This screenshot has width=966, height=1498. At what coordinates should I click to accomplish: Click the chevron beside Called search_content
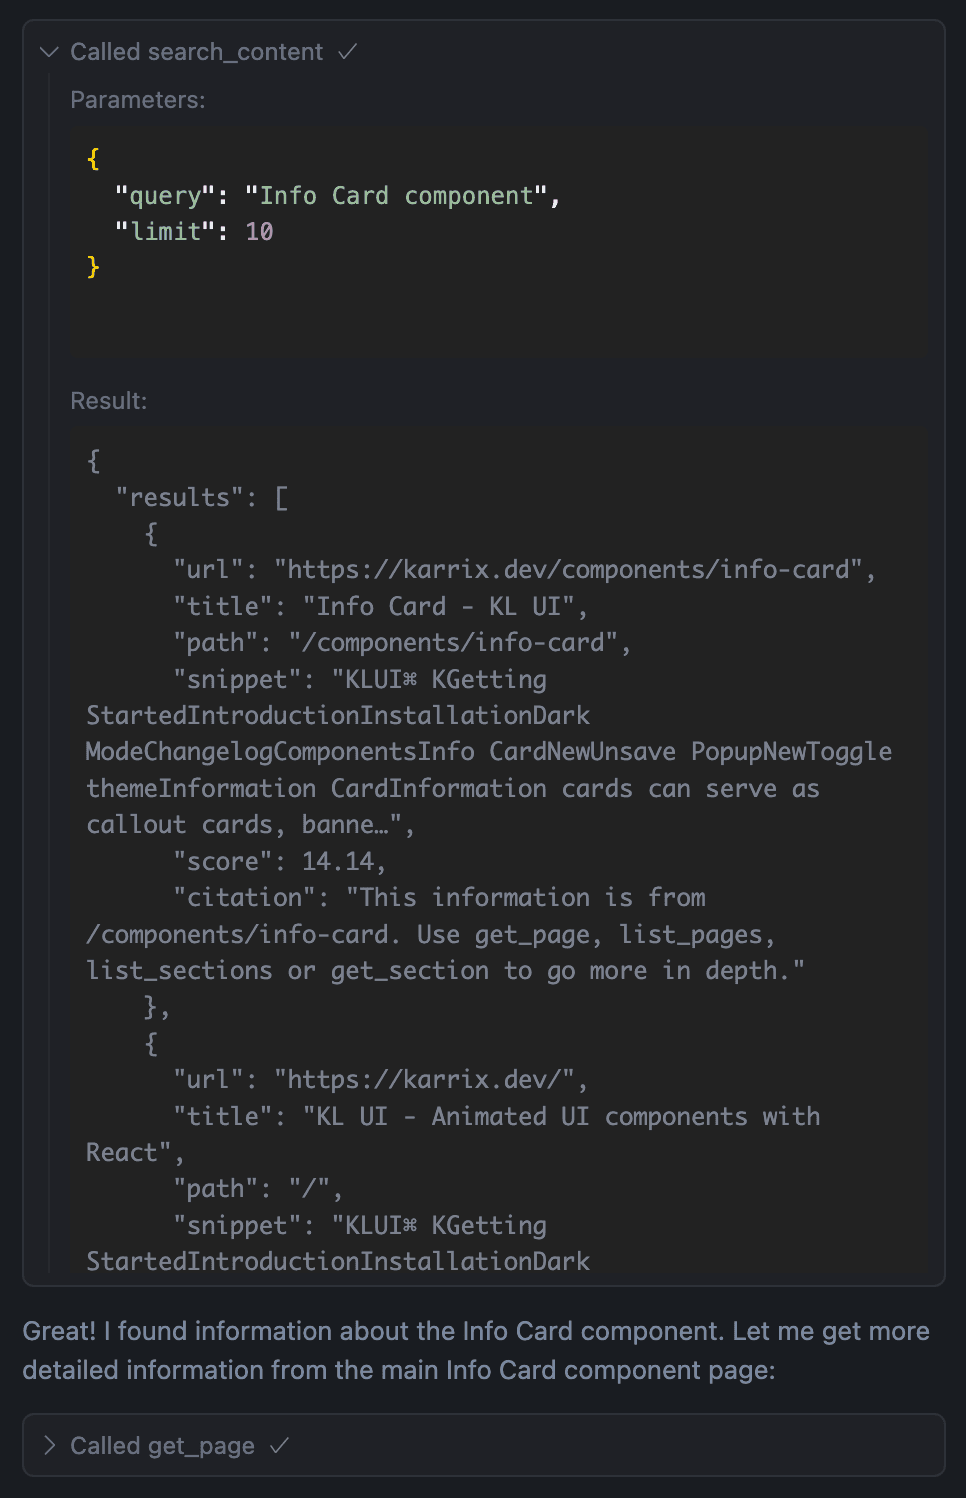click(47, 52)
